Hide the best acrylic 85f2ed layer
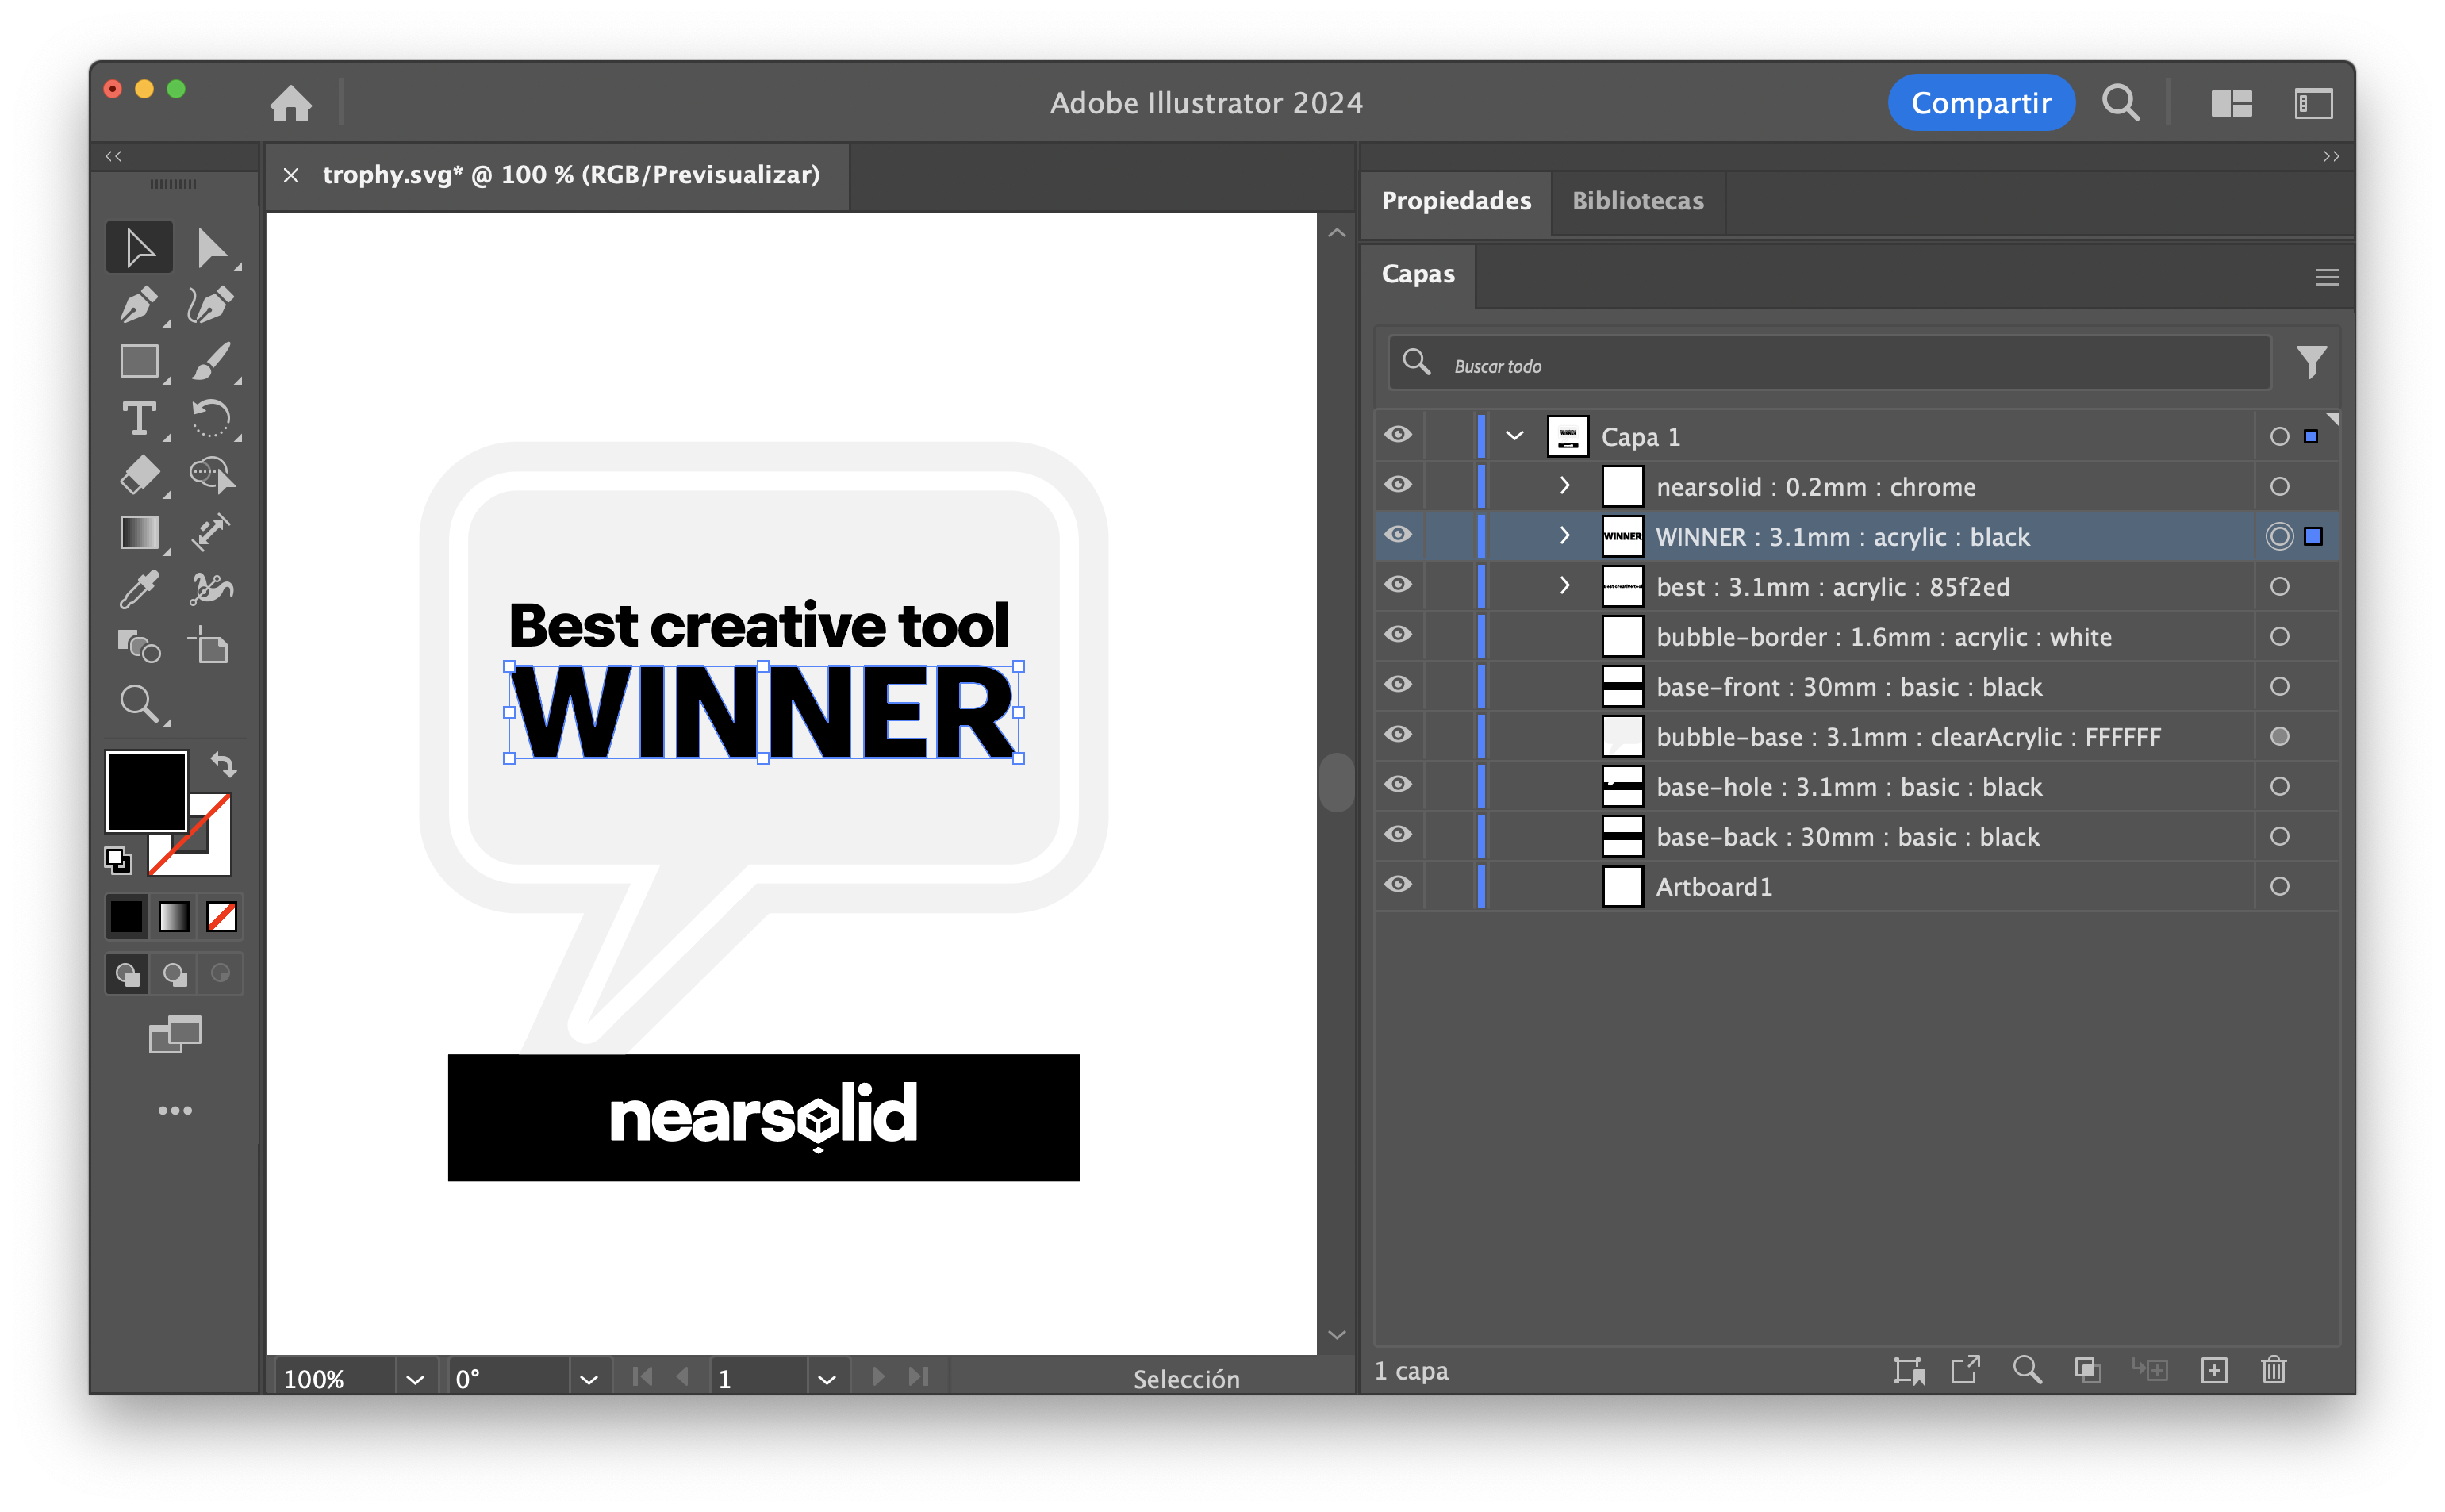The width and height of the screenshot is (2445, 1512). click(x=1398, y=584)
